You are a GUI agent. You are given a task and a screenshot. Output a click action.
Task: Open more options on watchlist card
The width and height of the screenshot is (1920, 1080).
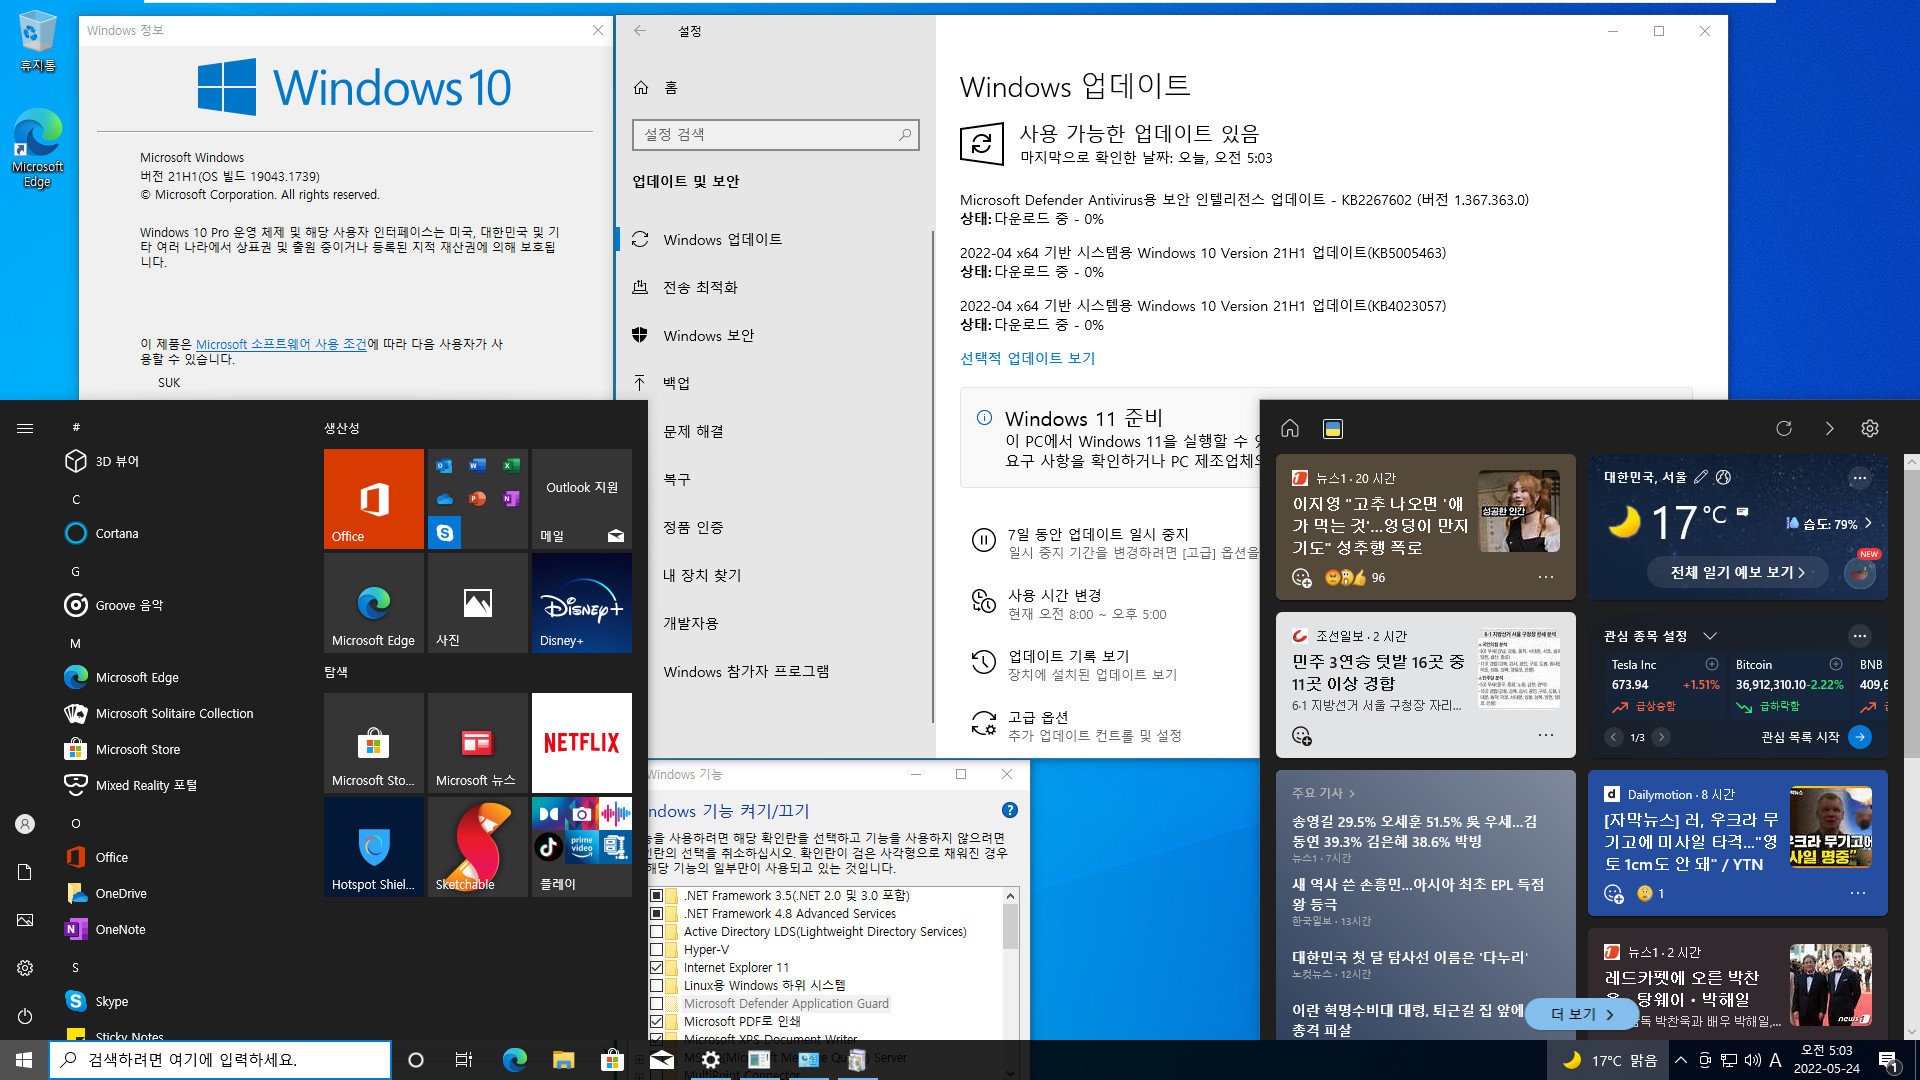[1860, 636]
